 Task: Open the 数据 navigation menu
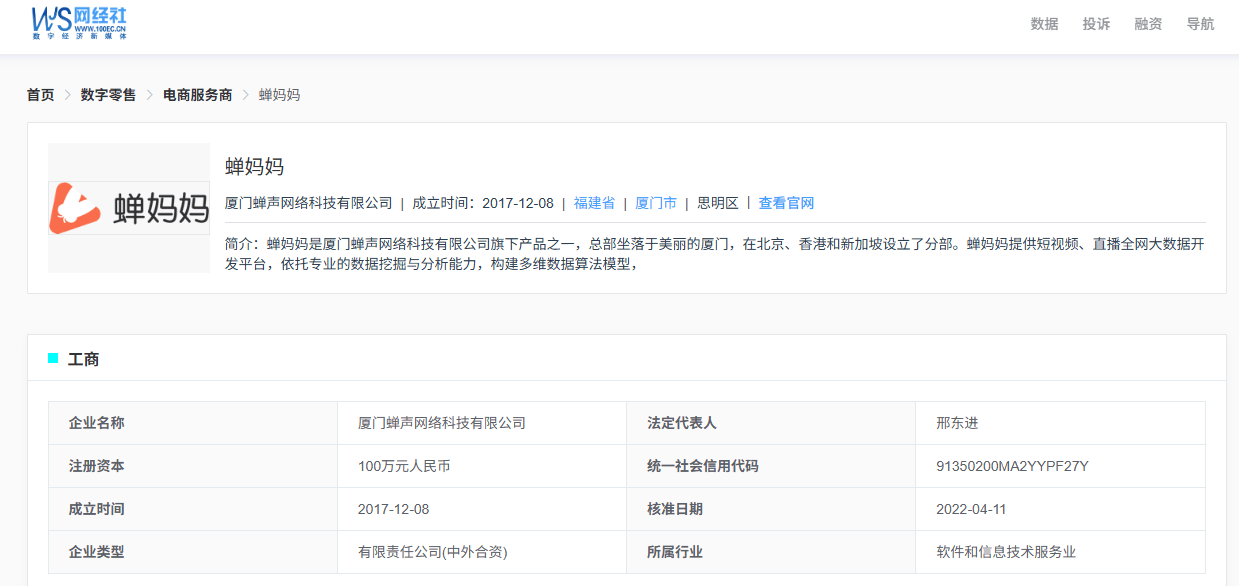(1044, 24)
